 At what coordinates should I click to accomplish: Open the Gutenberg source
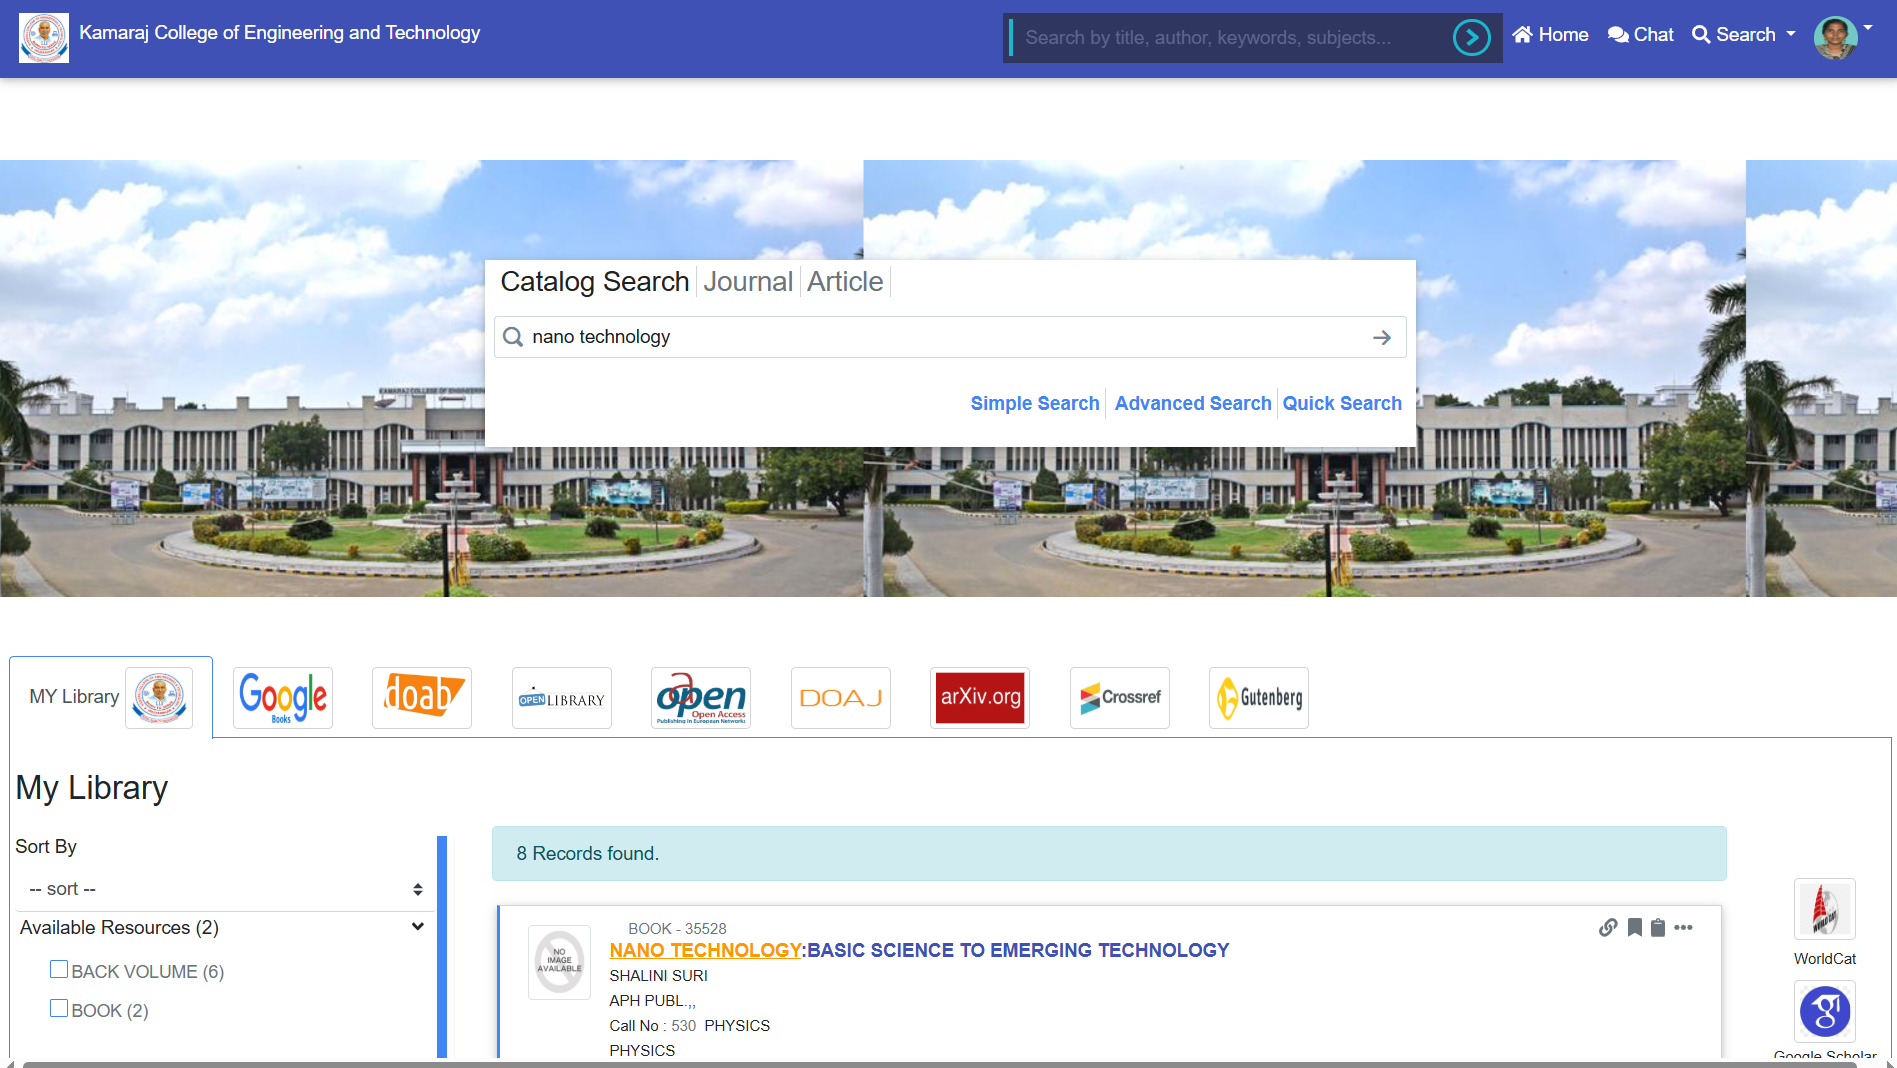(1259, 697)
